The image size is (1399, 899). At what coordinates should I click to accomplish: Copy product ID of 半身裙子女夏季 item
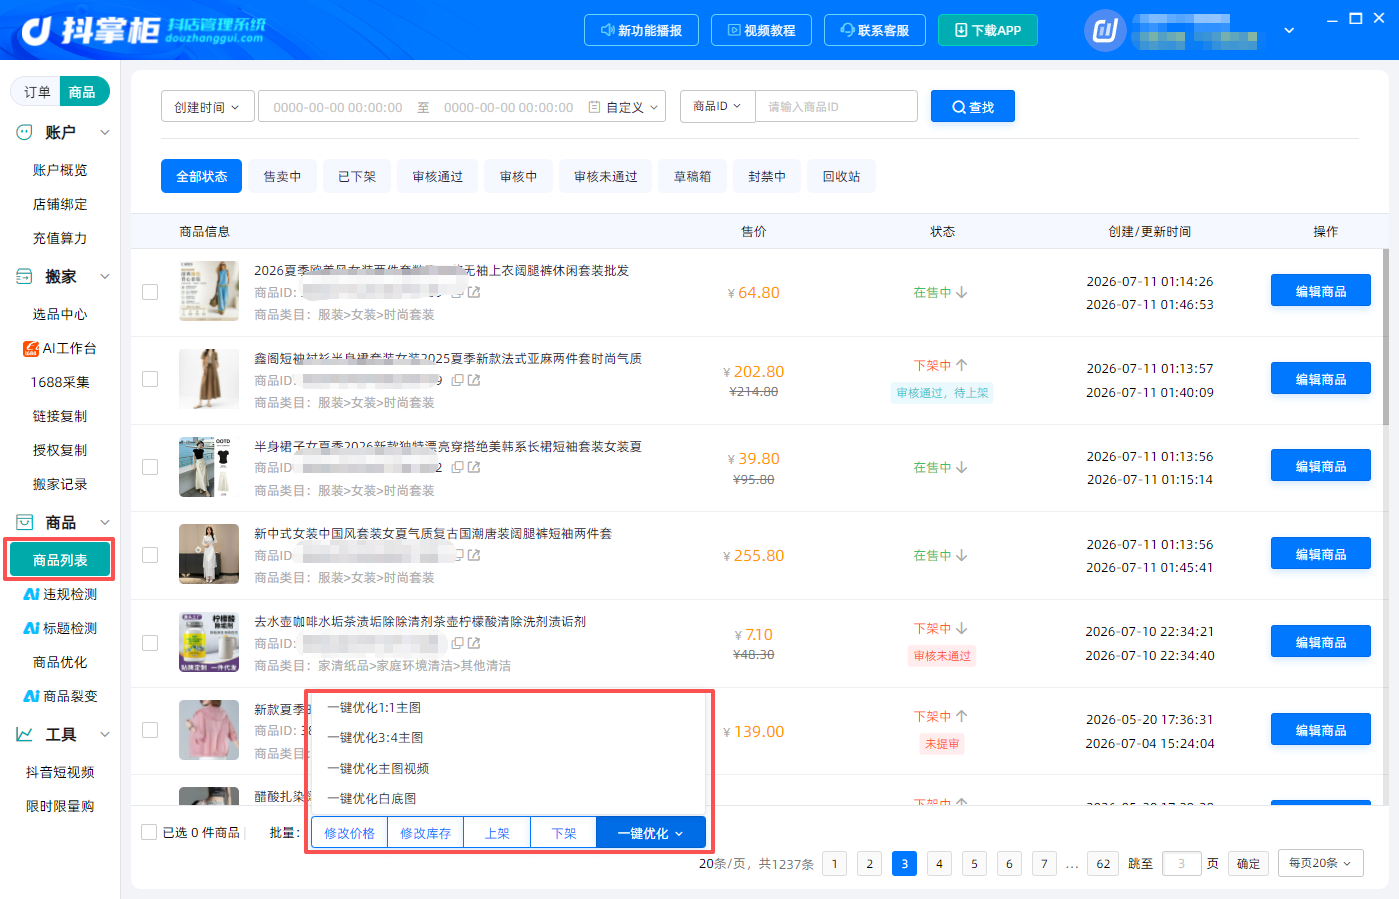point(457,467)
